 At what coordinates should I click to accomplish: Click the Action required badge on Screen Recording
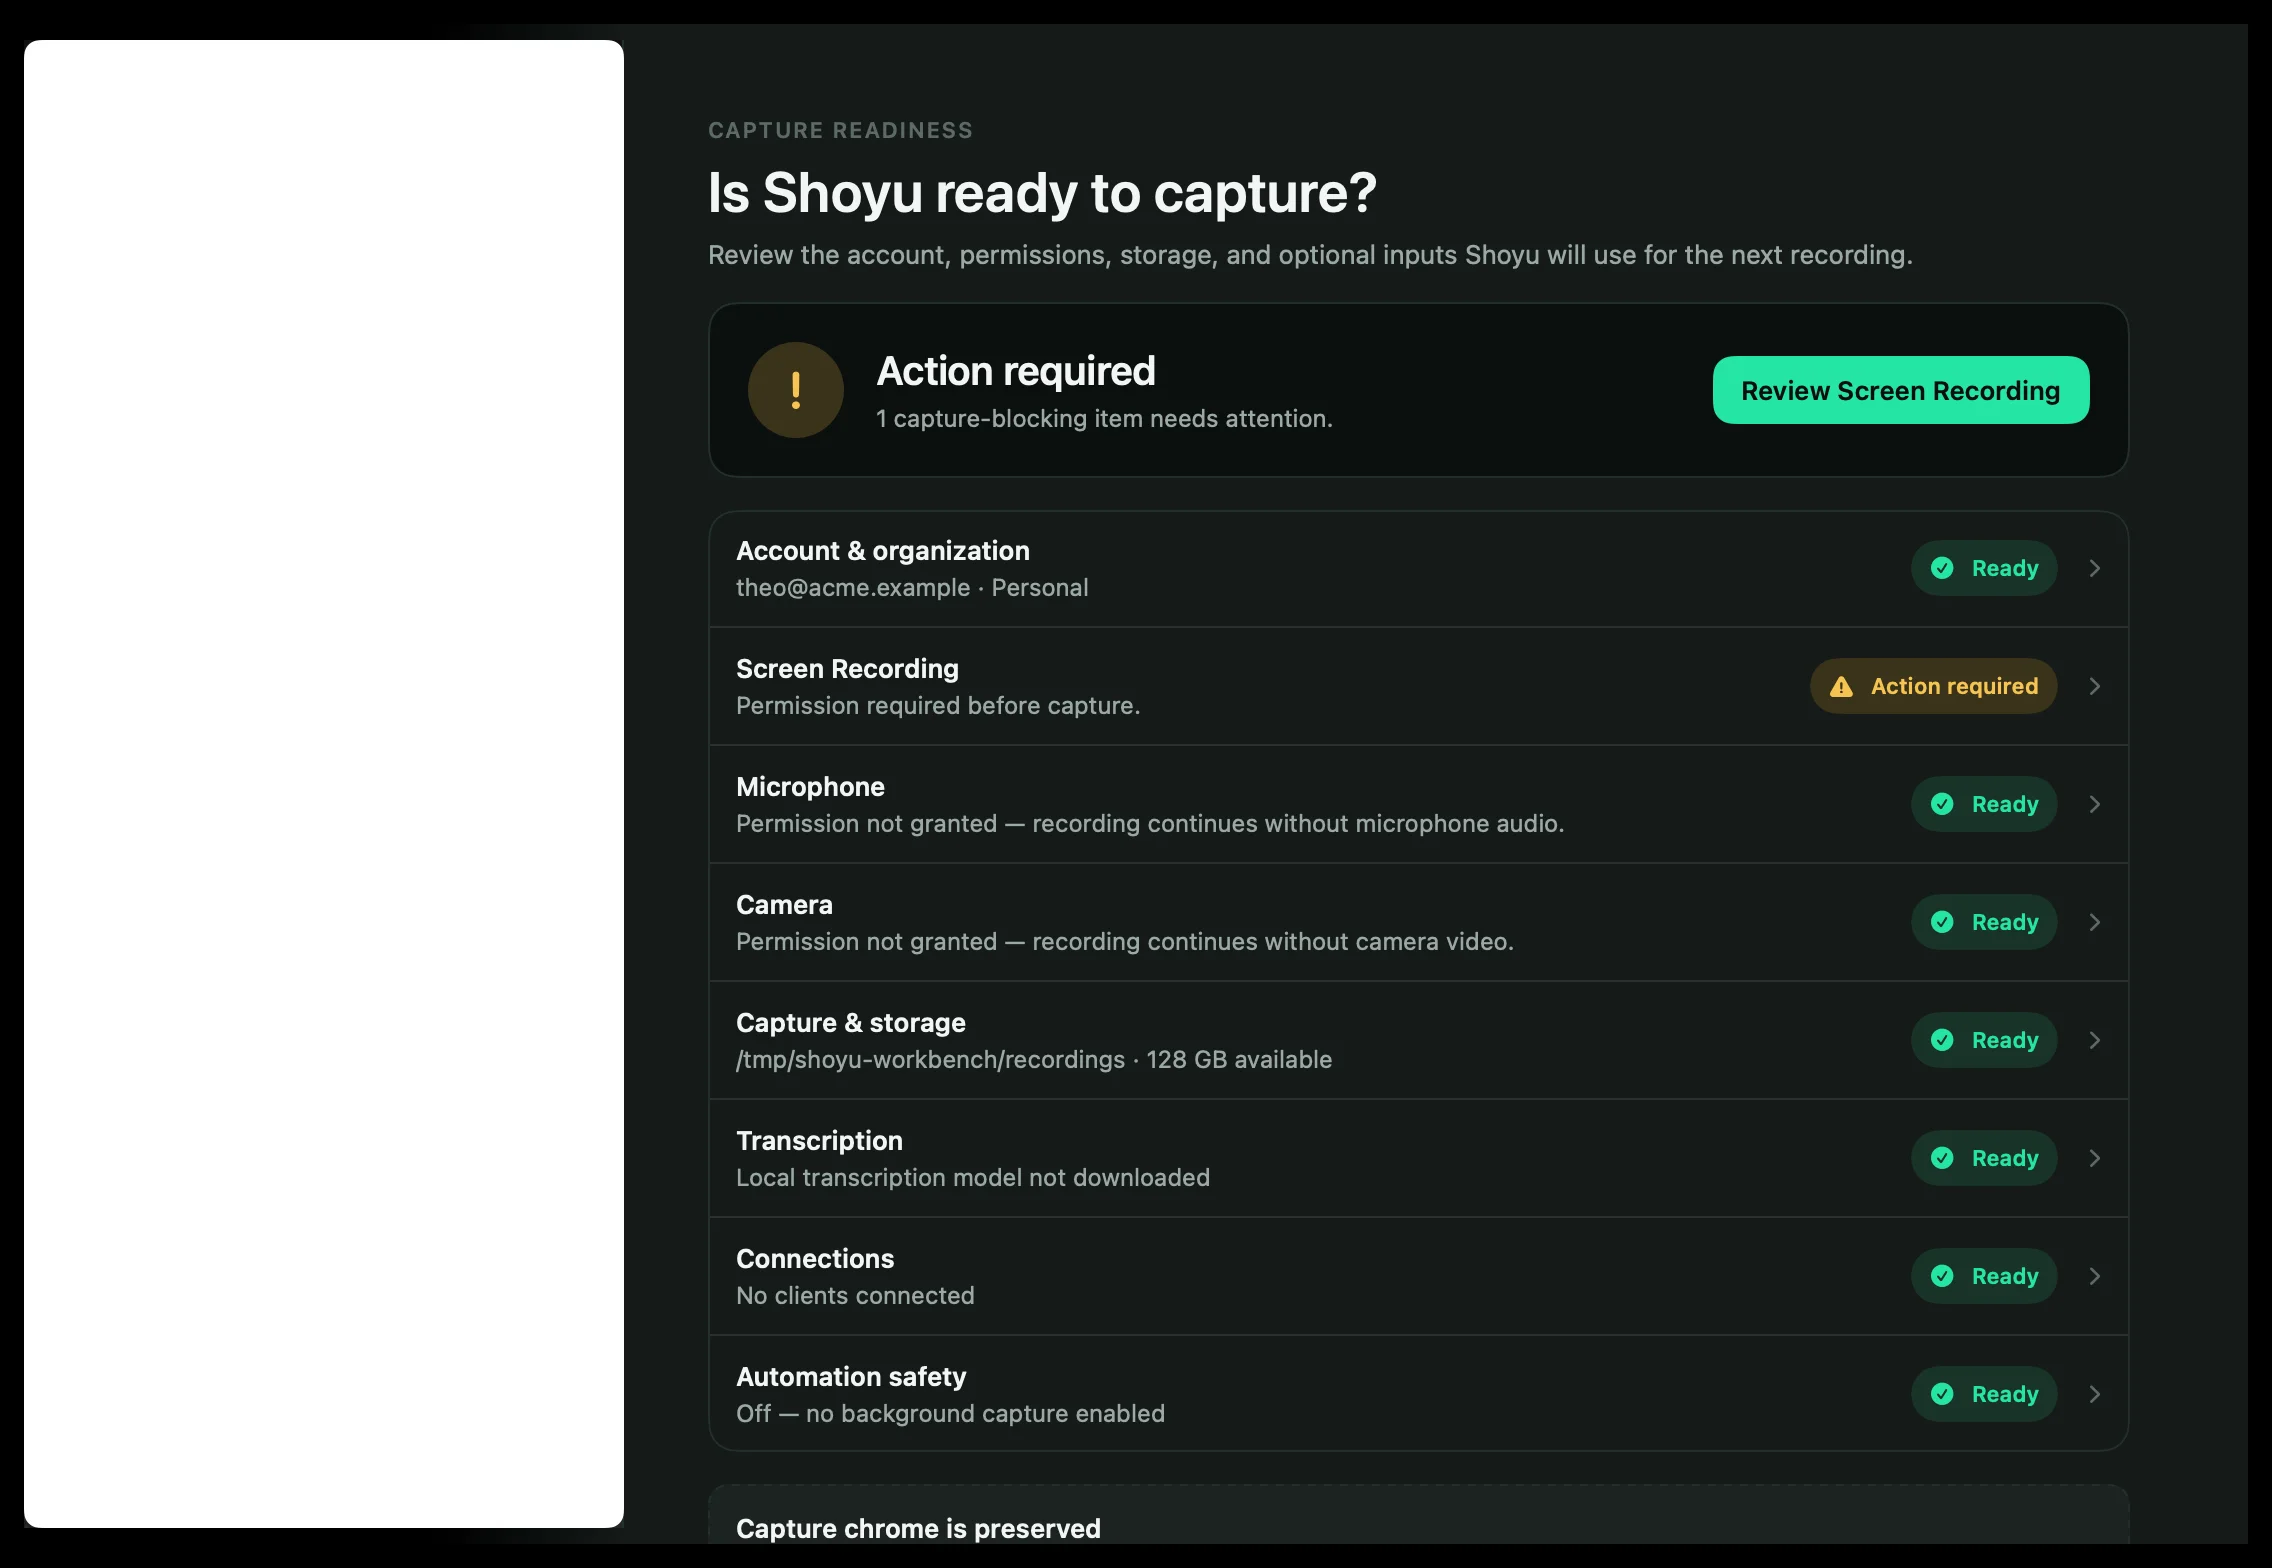tap(1933, 686)
